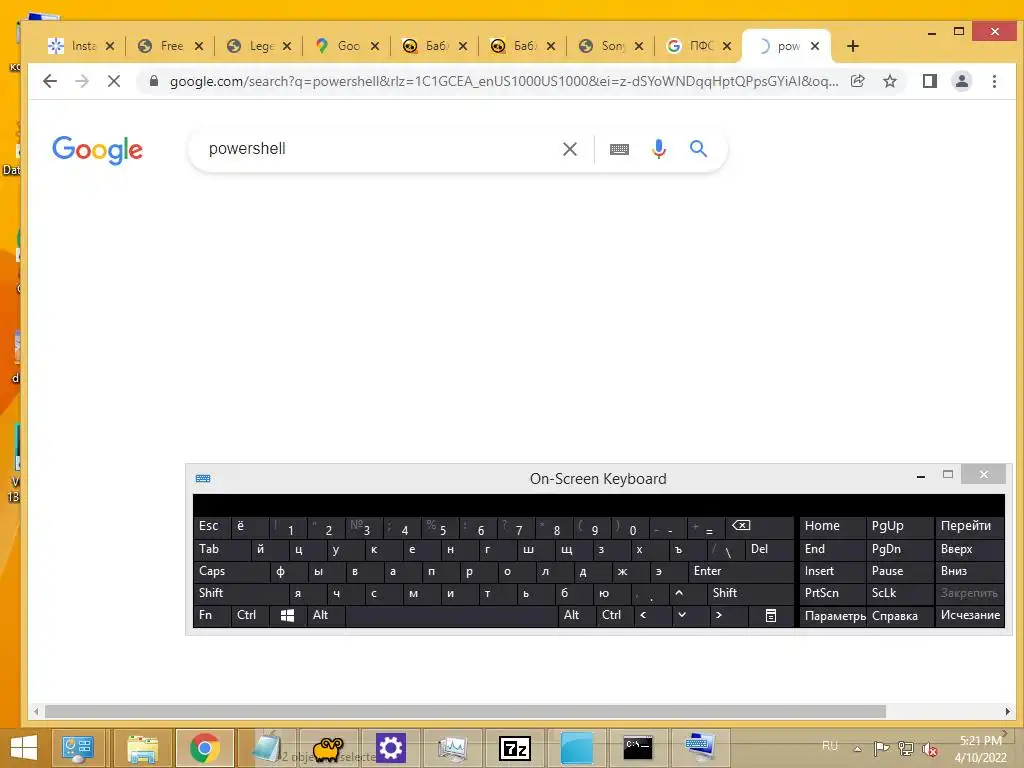Open 7-Zip from the taskbar

tap(515, 748)
